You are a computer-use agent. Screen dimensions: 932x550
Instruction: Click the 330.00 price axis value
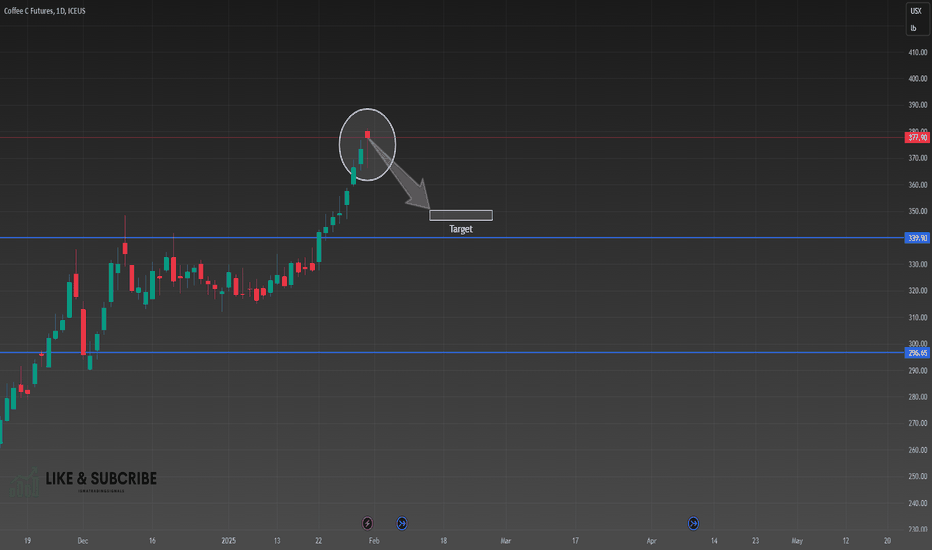918,264
